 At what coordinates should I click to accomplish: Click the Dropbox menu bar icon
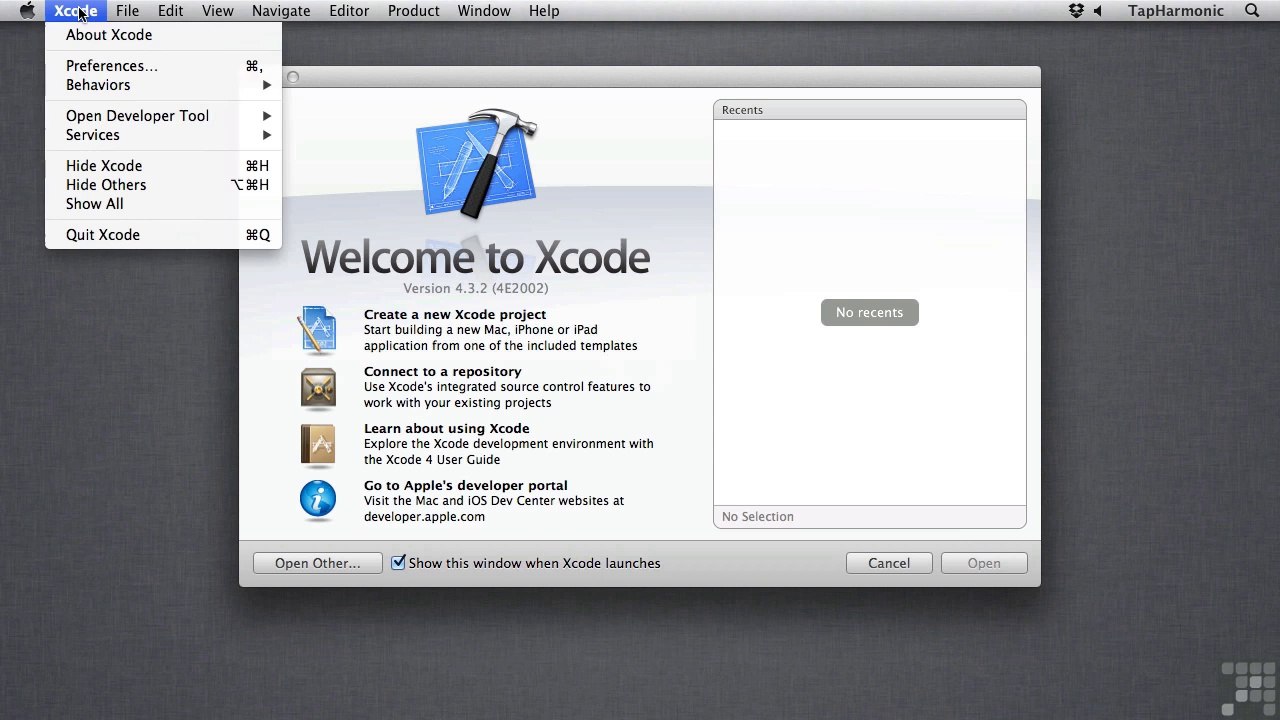(x=1076, y=11)
